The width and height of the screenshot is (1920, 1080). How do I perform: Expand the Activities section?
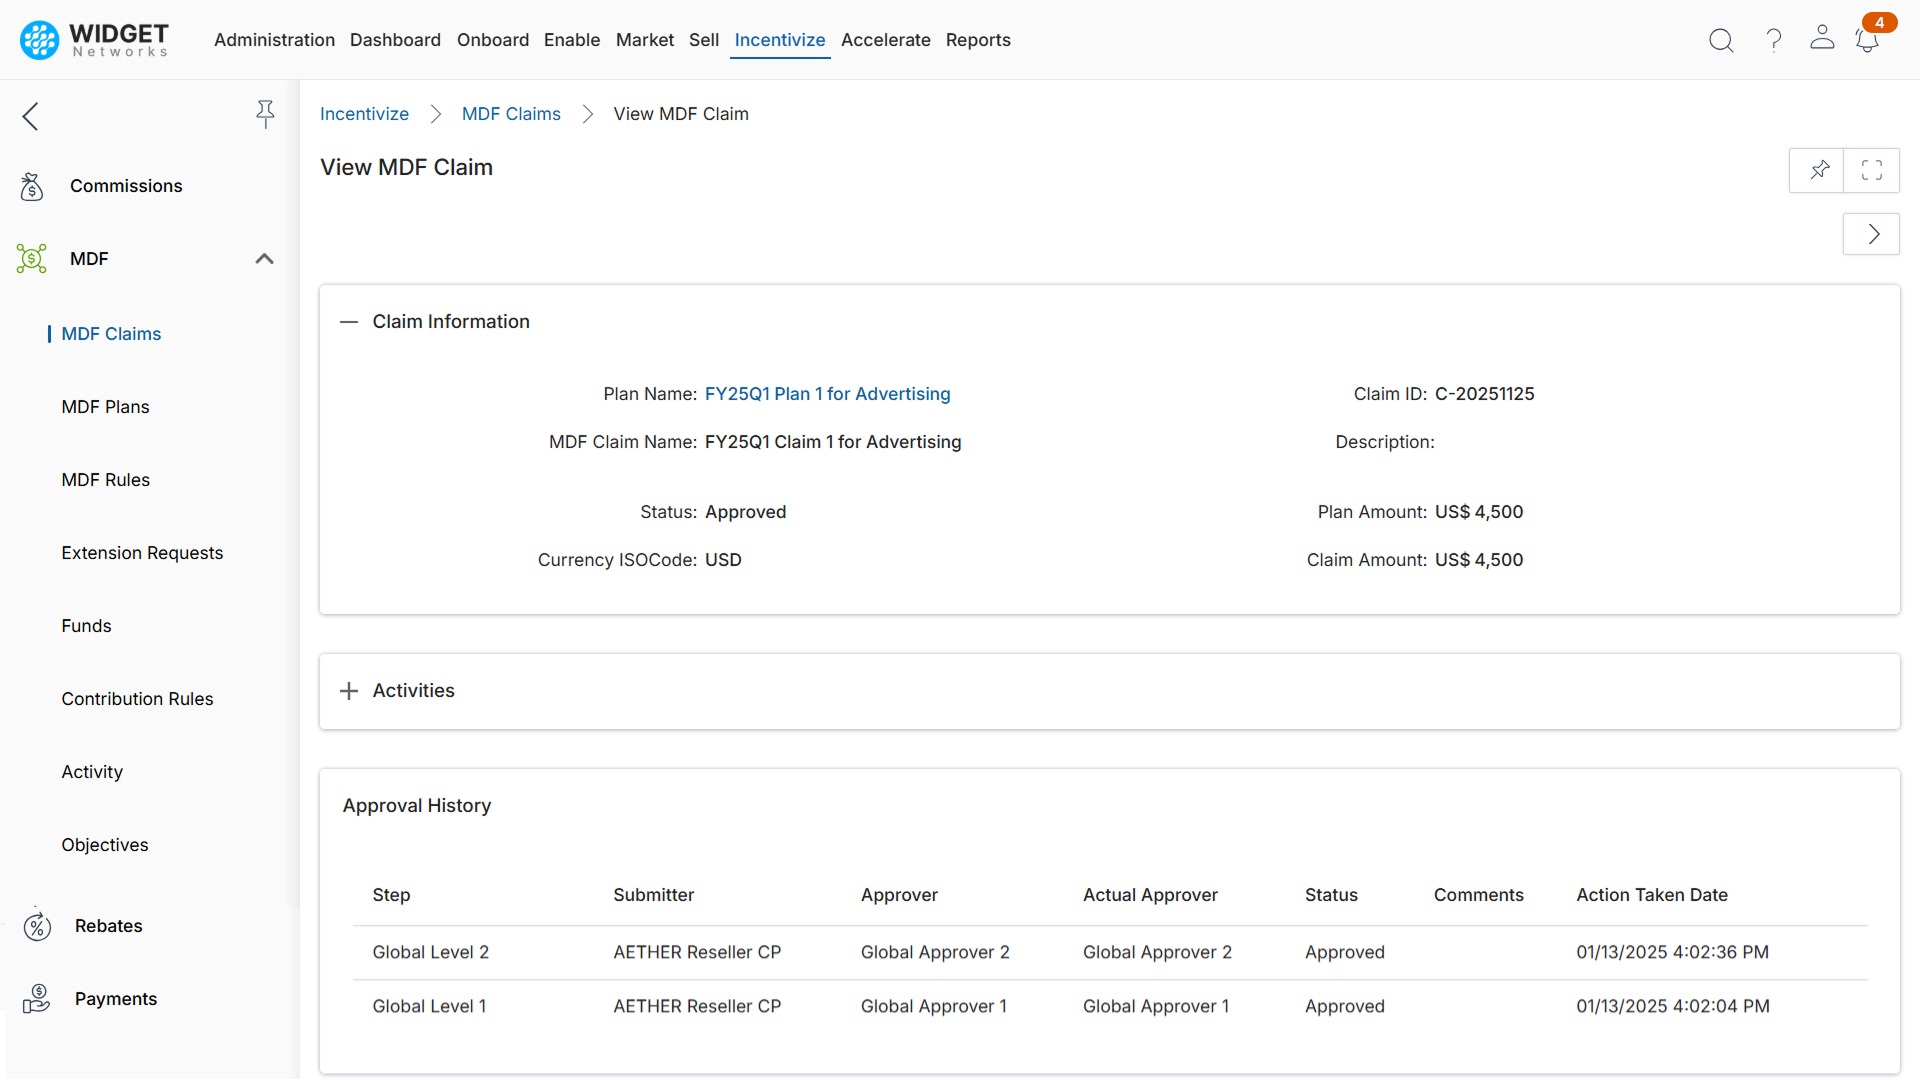coord(348,690)
